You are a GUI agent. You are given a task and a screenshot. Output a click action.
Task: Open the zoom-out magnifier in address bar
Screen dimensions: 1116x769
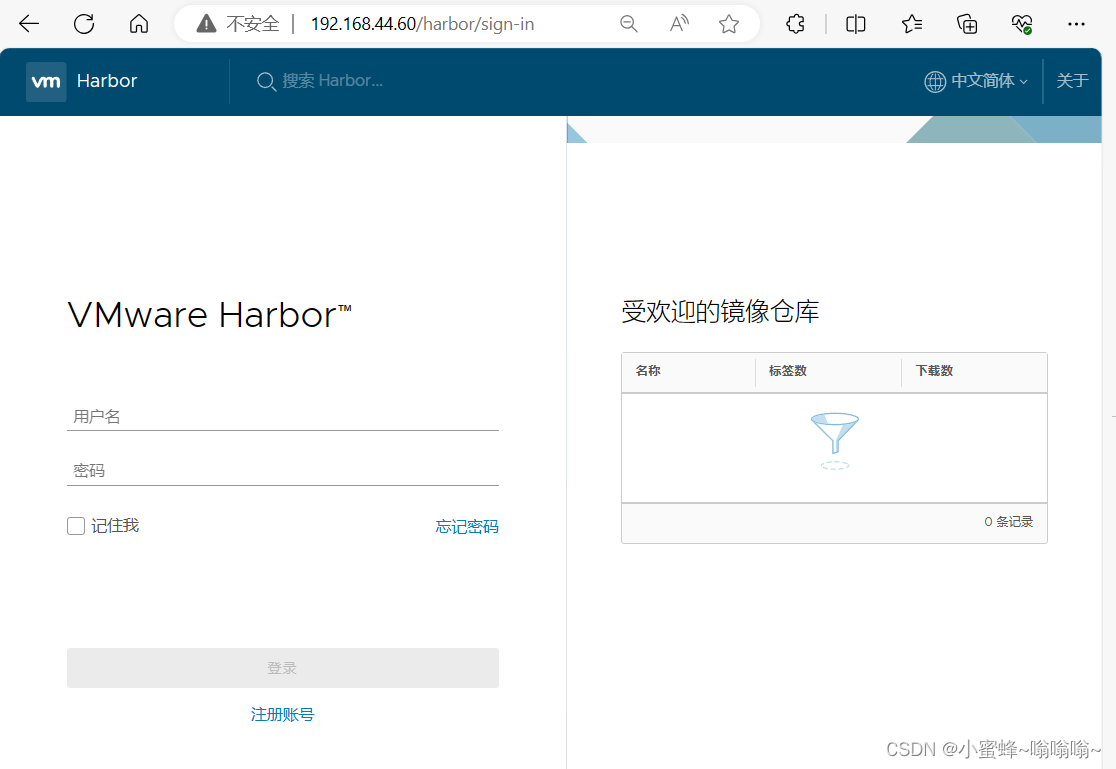click(628, 24)
